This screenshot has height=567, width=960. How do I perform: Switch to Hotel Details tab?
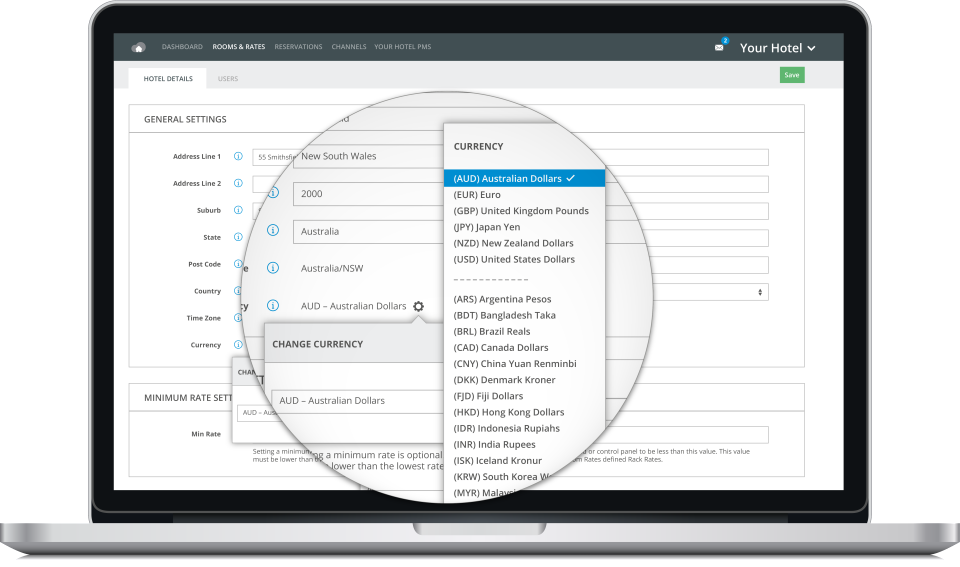168,78
